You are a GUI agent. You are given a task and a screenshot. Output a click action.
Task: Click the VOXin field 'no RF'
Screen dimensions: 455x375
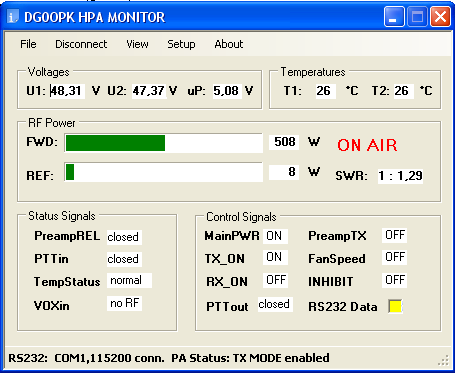(124, 303)
